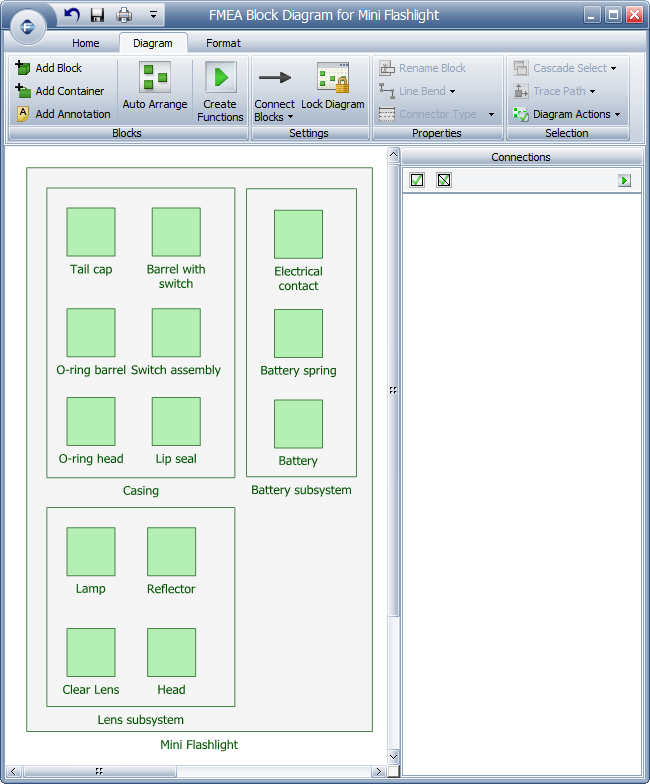Screen dimensions: 650x784
Task: Click Add Block
Action: point(48,68)
